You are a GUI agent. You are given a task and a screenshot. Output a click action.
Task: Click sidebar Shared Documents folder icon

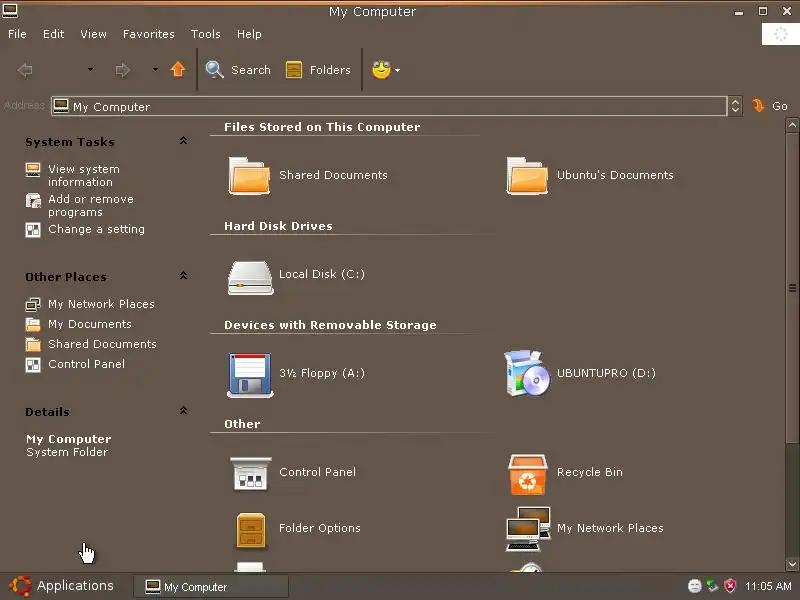pos(33,344)
